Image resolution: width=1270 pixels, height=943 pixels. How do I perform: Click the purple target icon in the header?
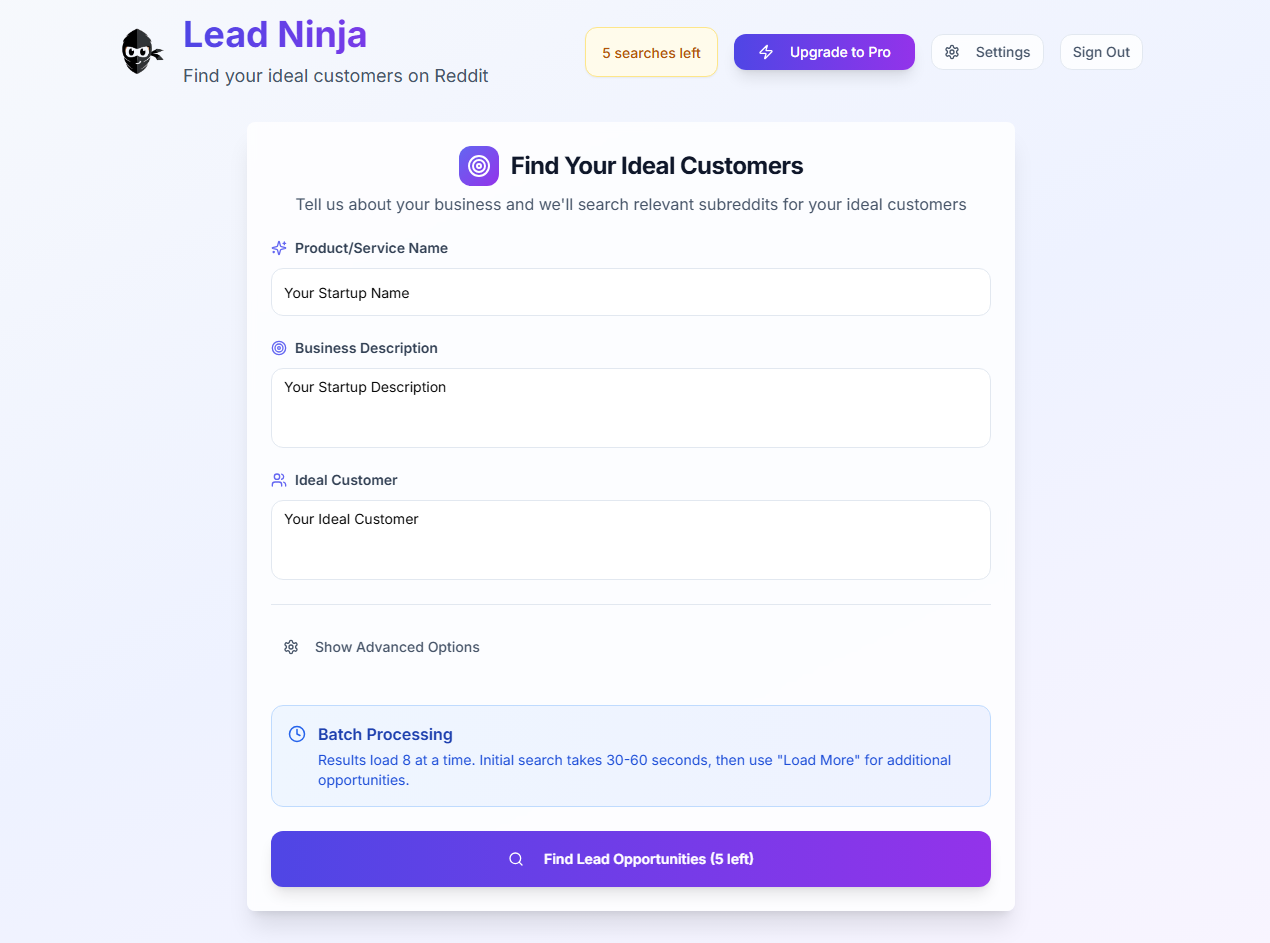(x=478, y=165)
